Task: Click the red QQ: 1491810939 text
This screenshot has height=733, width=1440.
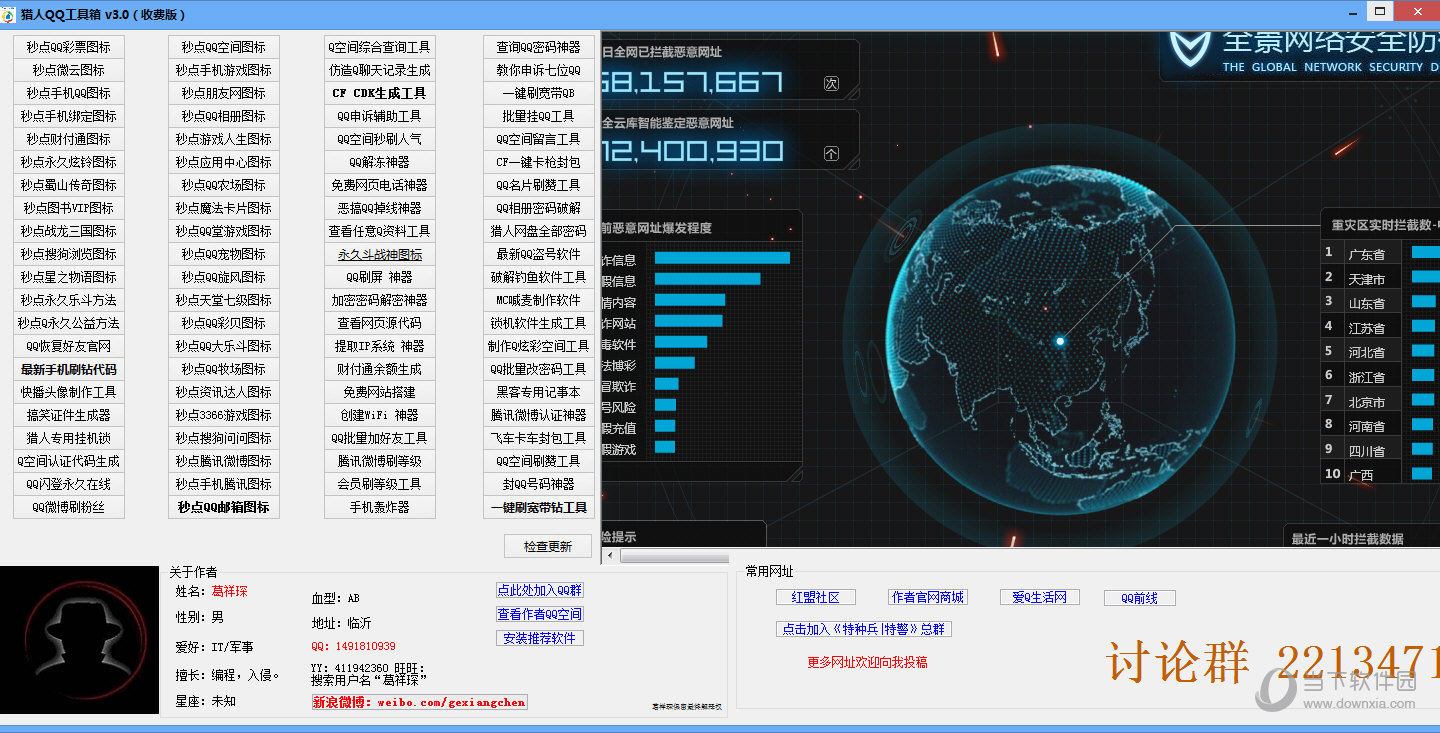Action: [353, 647]
